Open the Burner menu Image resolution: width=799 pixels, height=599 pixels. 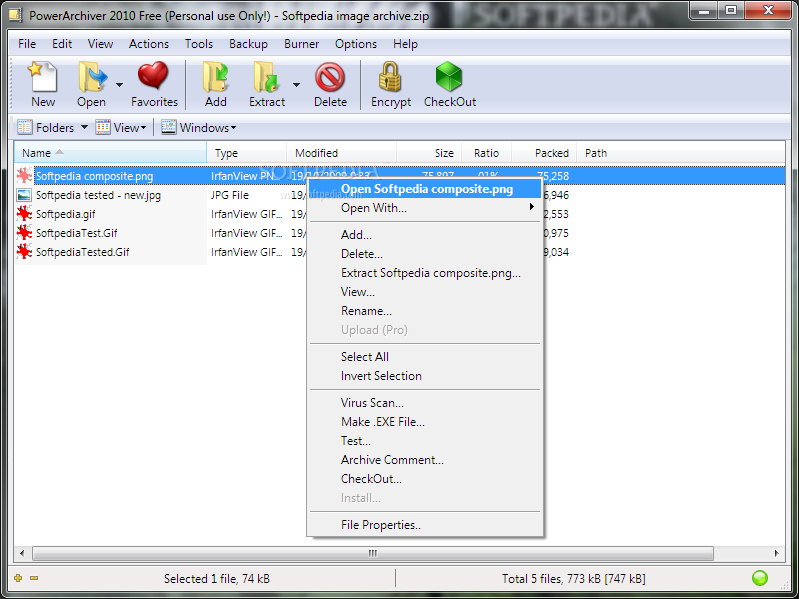pos(302,44)
